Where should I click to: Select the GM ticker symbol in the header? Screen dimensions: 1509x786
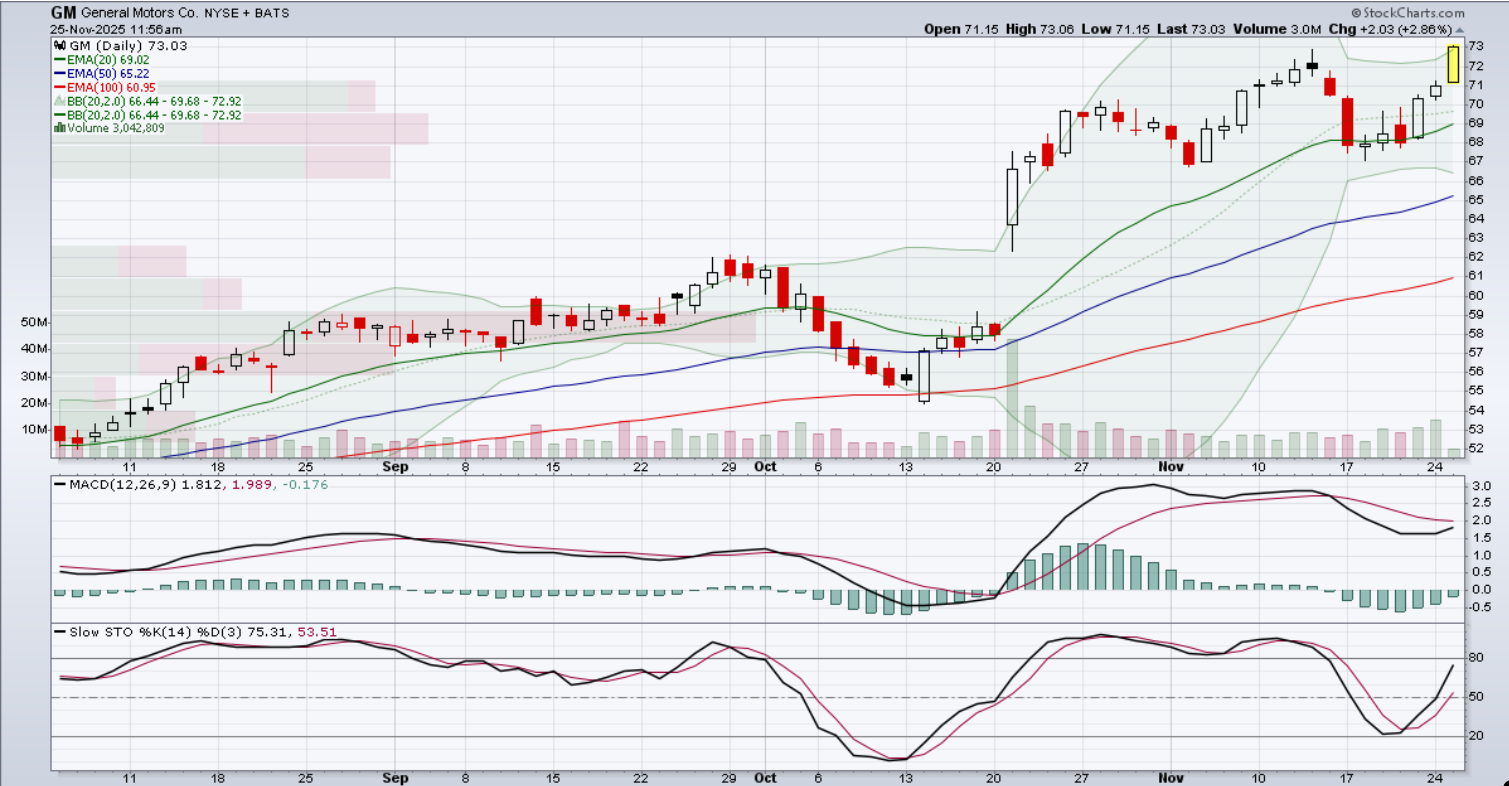coord(63,13)
